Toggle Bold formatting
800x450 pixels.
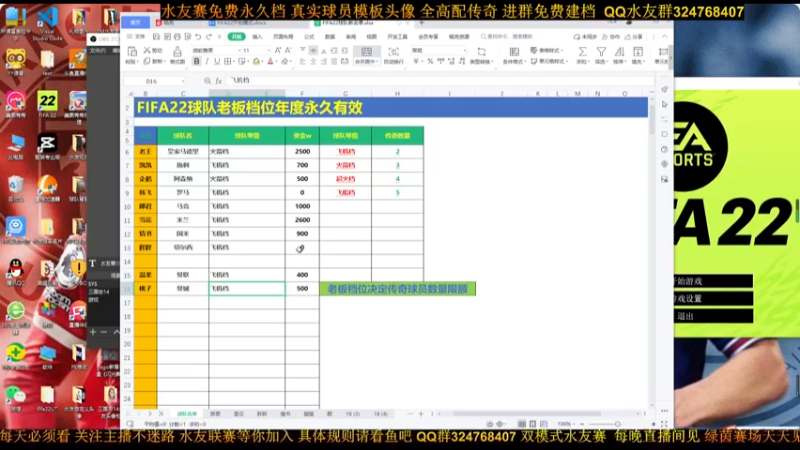pyautogui.click(x=196, y=61)
